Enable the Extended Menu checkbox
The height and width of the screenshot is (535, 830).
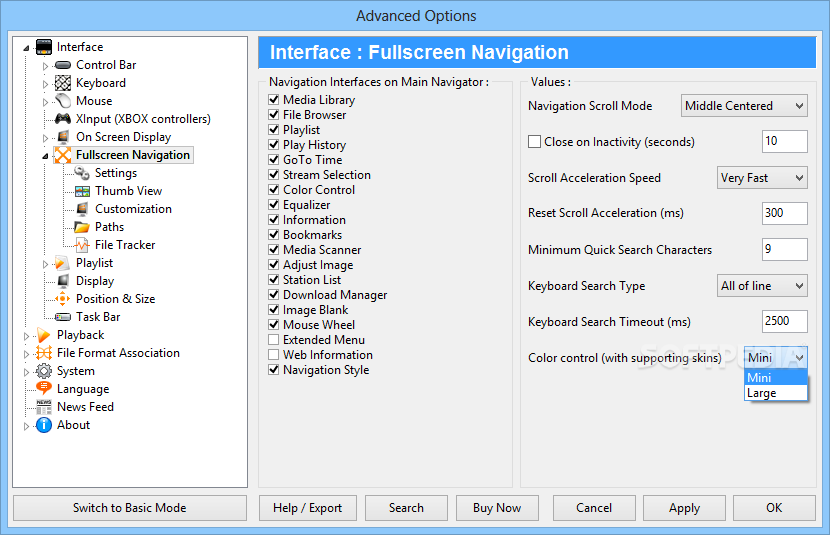[274, 339]
